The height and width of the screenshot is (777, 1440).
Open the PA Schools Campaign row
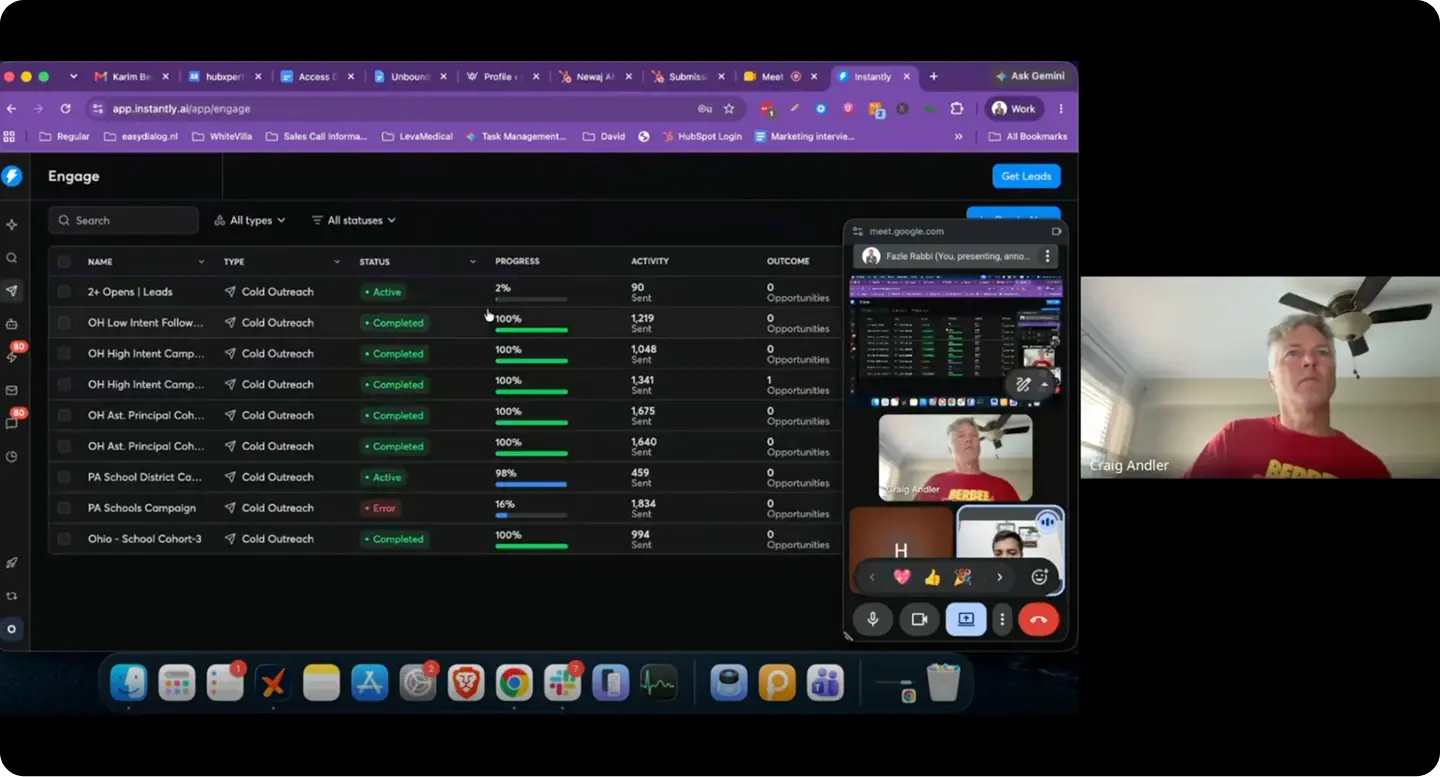(447, 508)
